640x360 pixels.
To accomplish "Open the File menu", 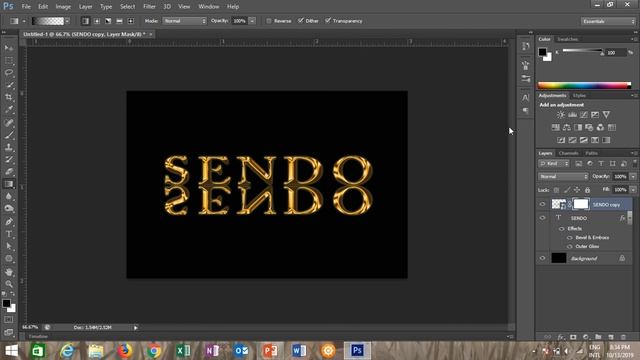I will tap(26, 7).
